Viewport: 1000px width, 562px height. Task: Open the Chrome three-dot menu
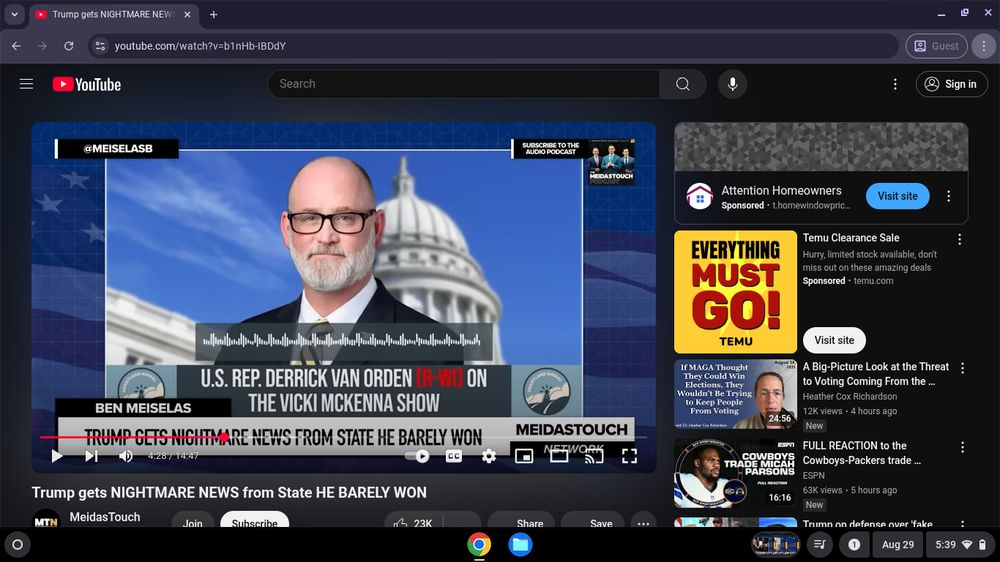click(983, 46)
